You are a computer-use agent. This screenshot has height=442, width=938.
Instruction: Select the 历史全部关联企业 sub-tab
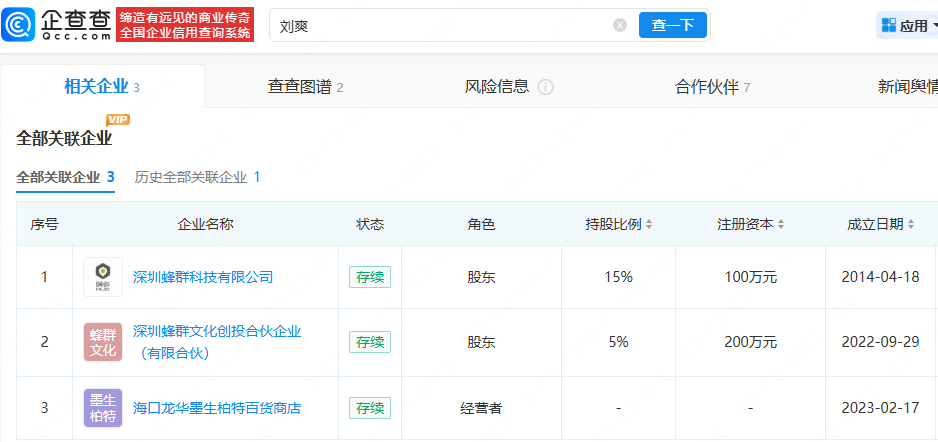tap(197, 177)
